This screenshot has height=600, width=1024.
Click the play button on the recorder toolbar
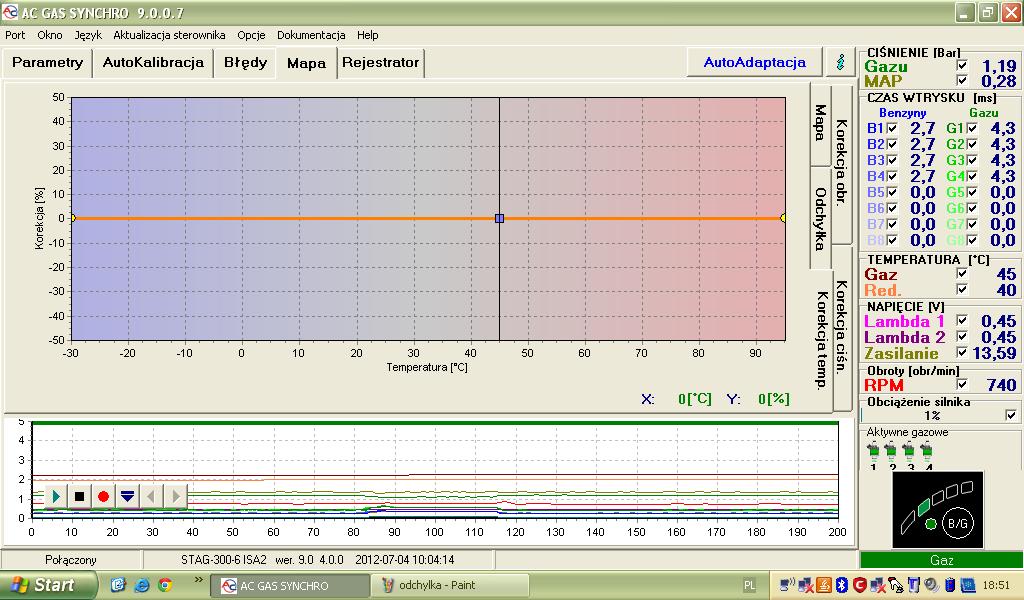[55, 496]
